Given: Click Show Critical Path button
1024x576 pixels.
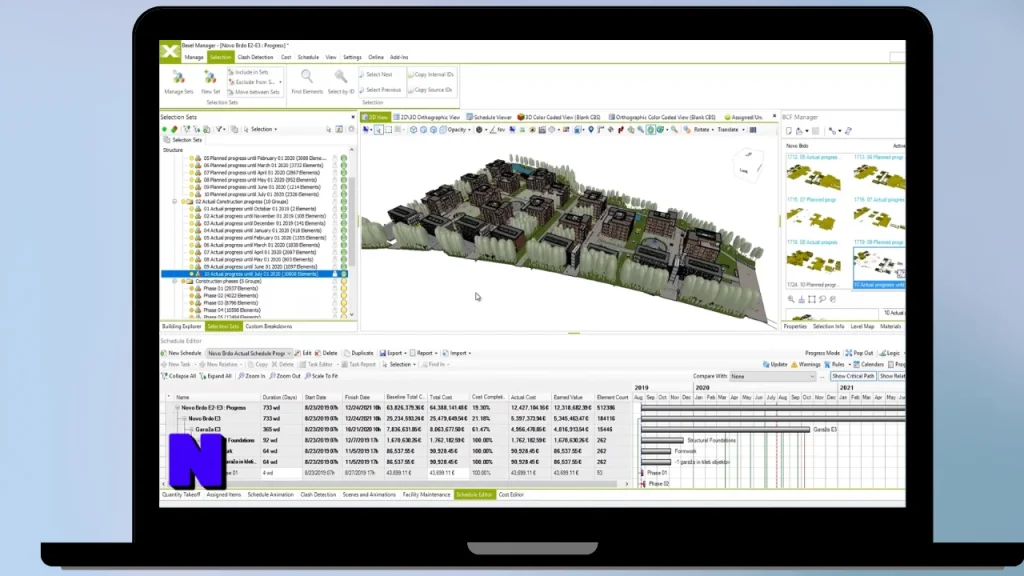Looking at the screenshot, I should pyautogui.click(x=853, y=377).
